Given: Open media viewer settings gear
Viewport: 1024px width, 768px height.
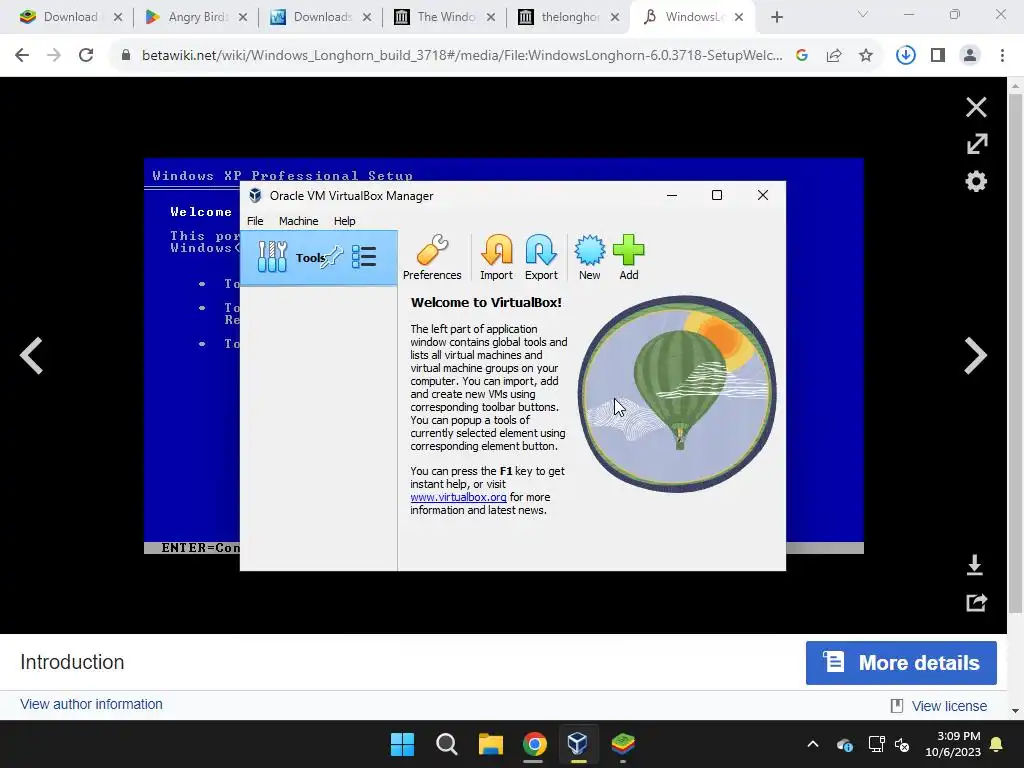Looking at the screenshot, I should coord(976,181).
